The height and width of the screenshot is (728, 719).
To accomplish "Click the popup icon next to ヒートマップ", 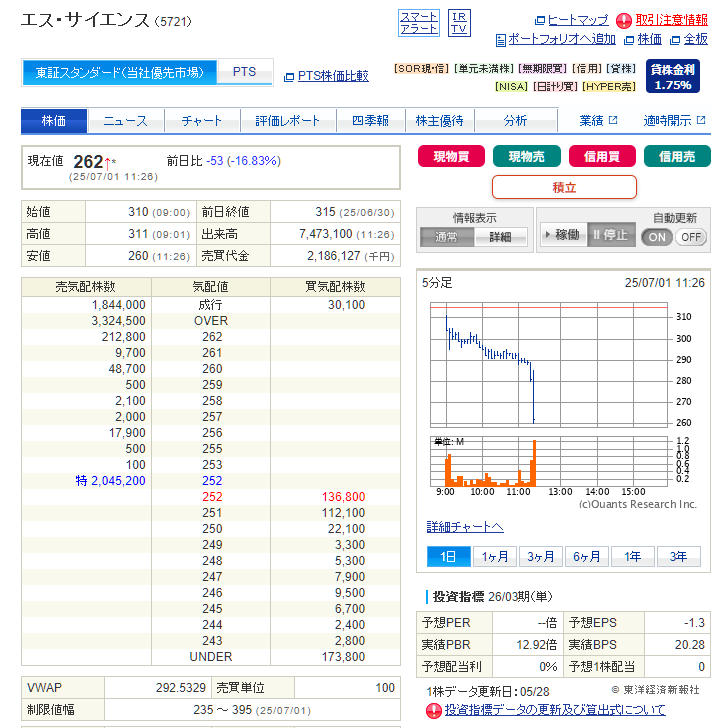I will 540,20.
